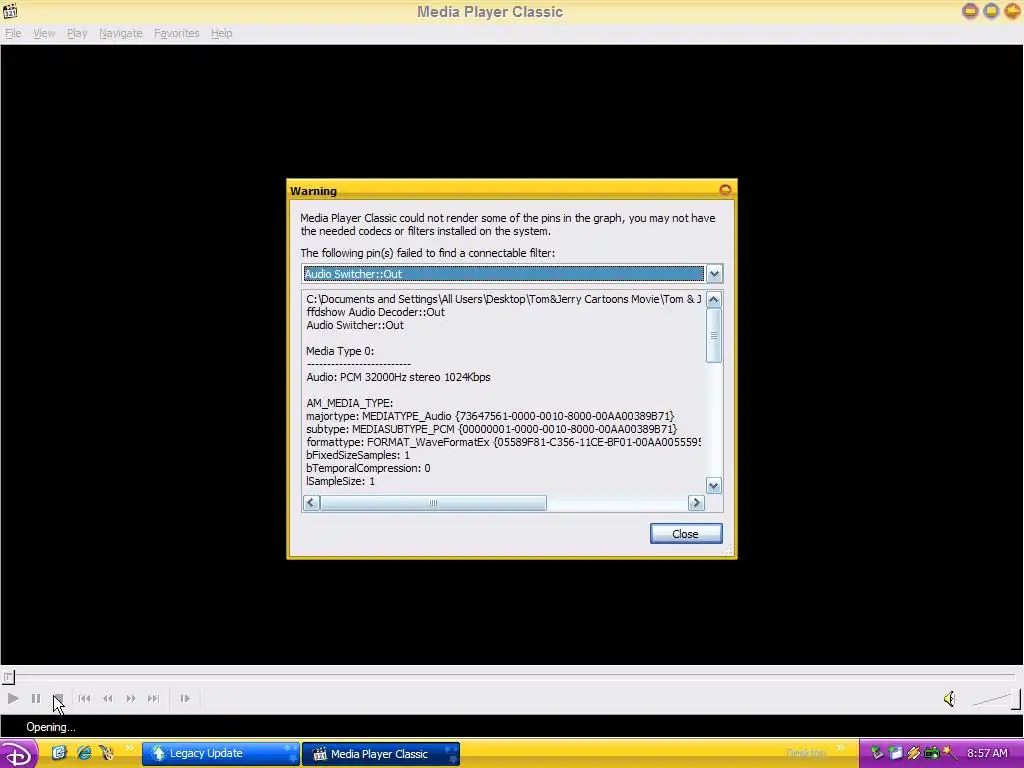Click the media player Quick Launch icon
This screenshot has height=768, width=1024.
coord(106,753)
